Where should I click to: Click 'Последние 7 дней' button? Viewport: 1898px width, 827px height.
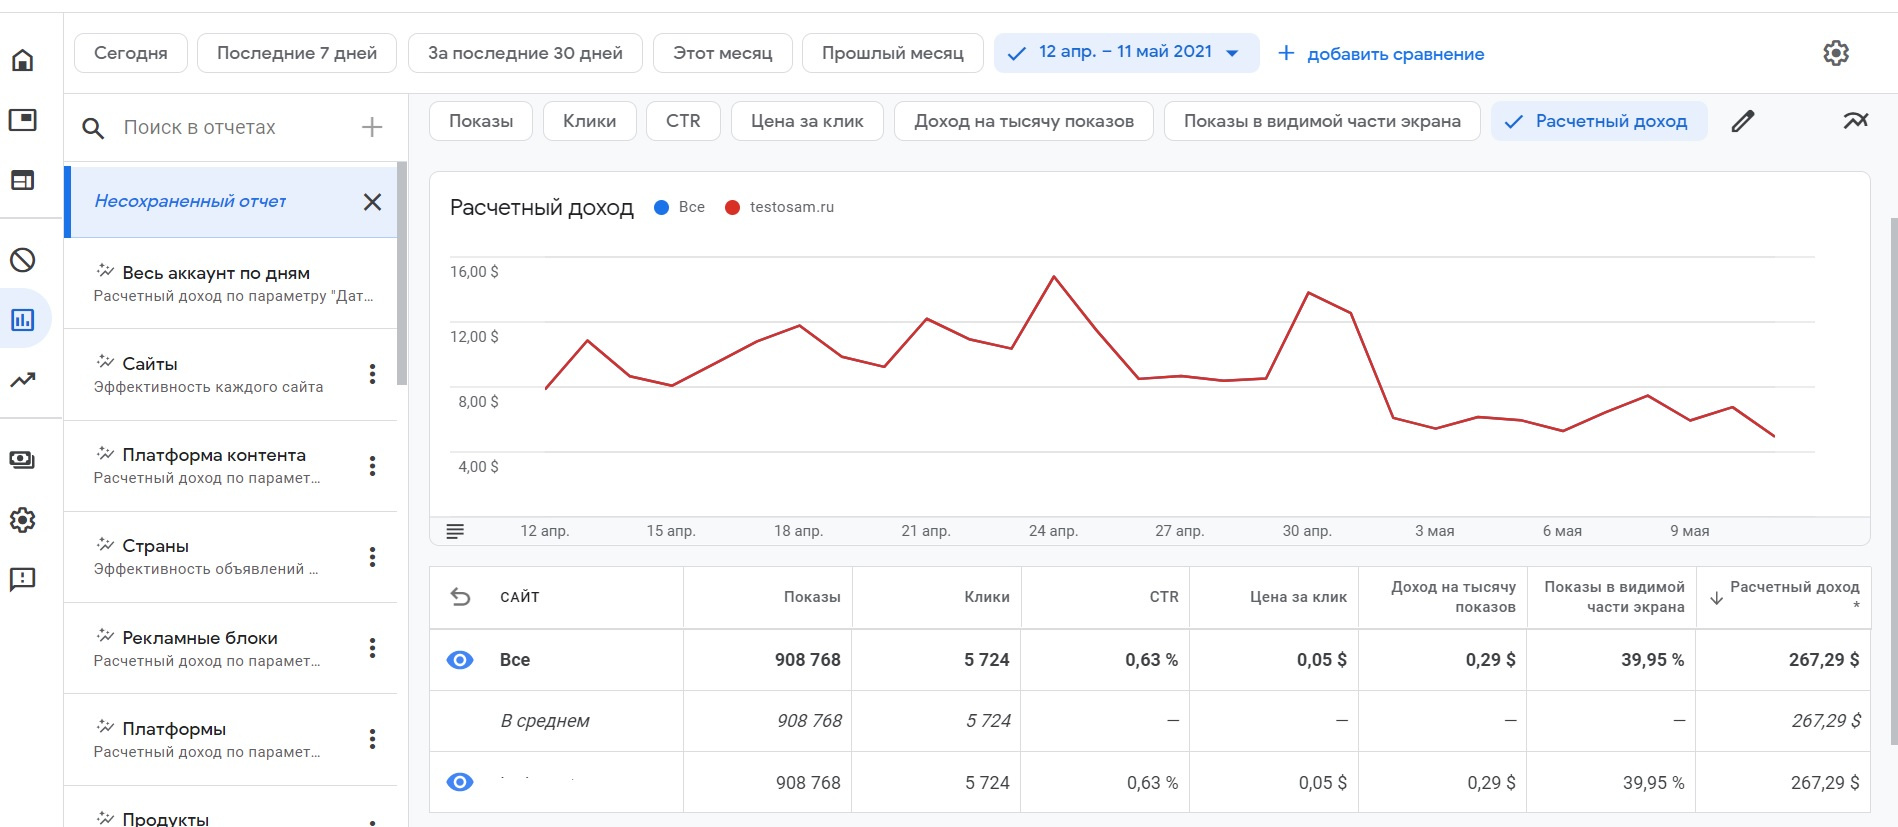[297, 53]
